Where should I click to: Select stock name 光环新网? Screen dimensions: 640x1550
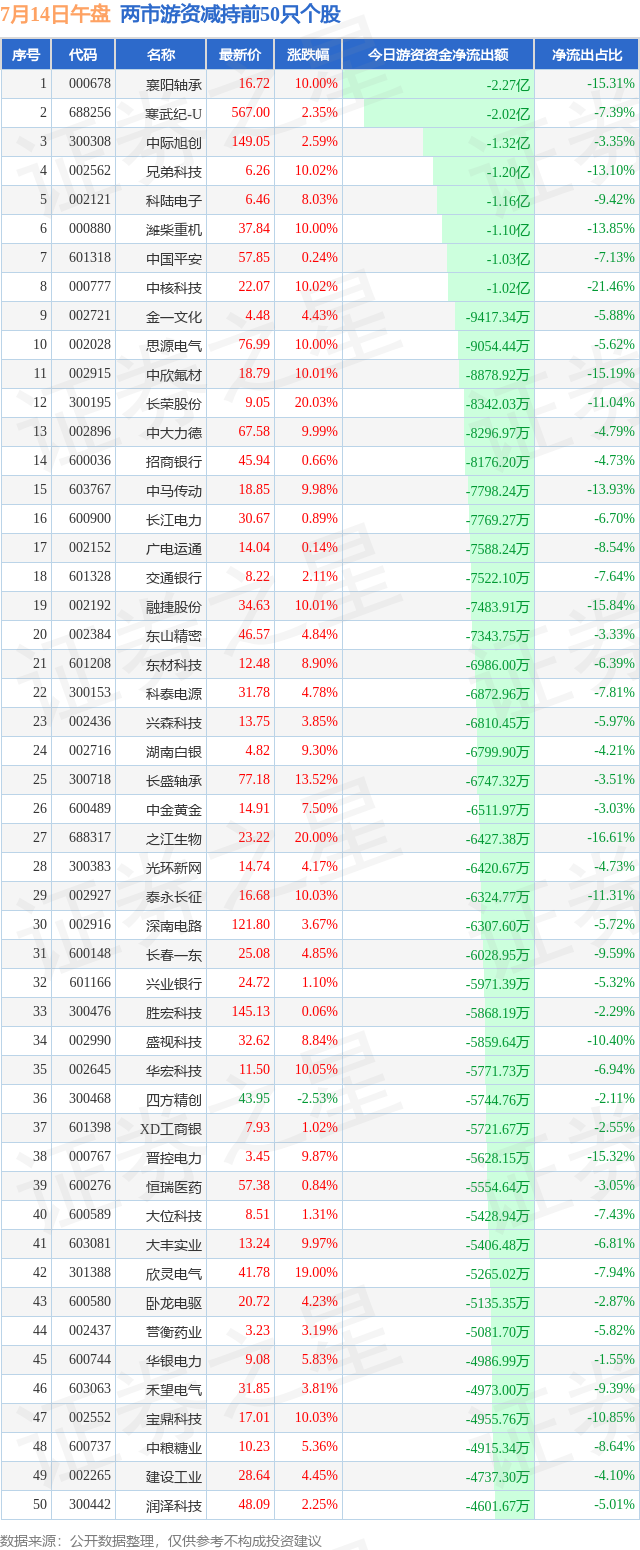click(174, 867)
